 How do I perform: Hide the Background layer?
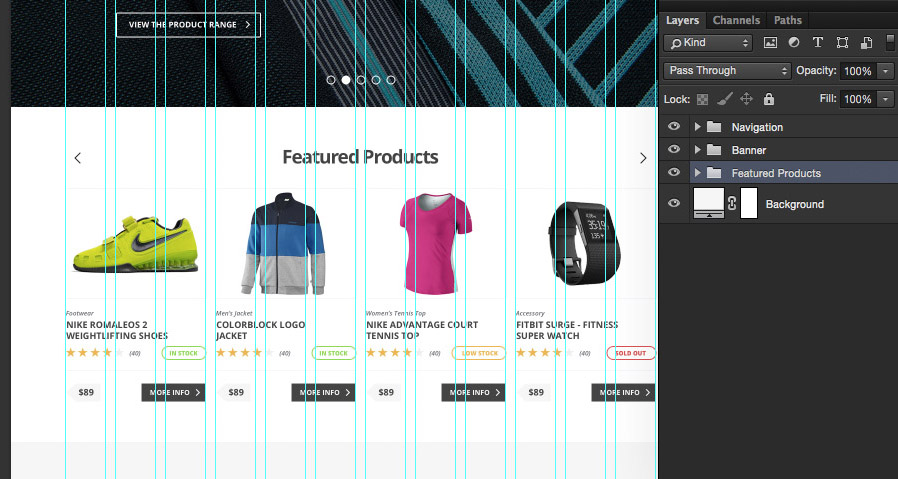coord(674,203)
